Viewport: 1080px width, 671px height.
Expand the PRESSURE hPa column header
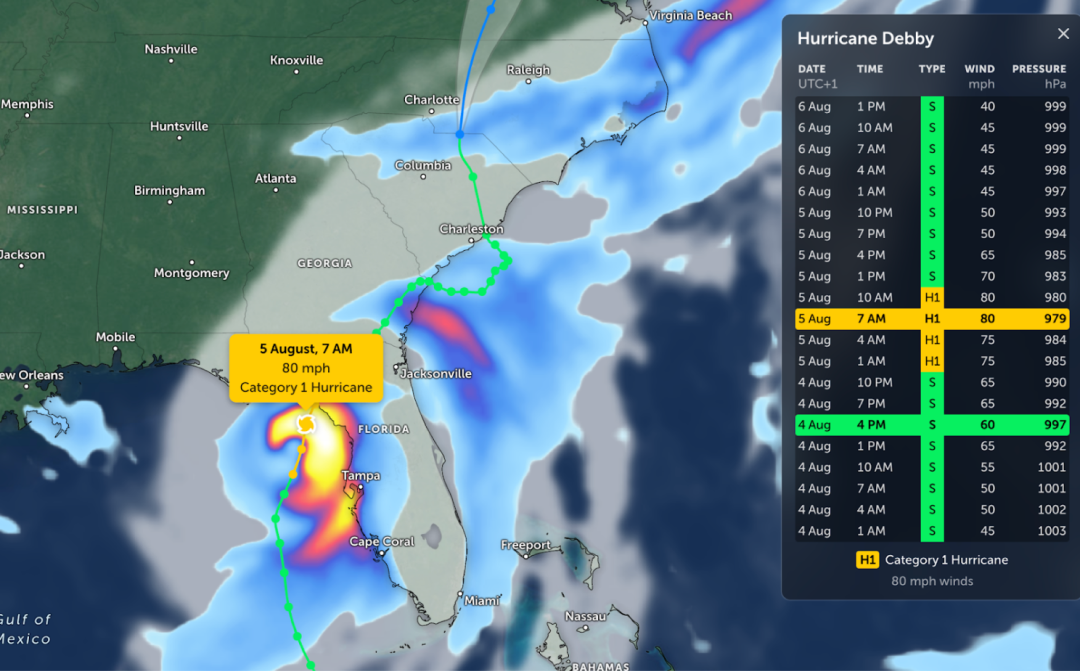1039,74
